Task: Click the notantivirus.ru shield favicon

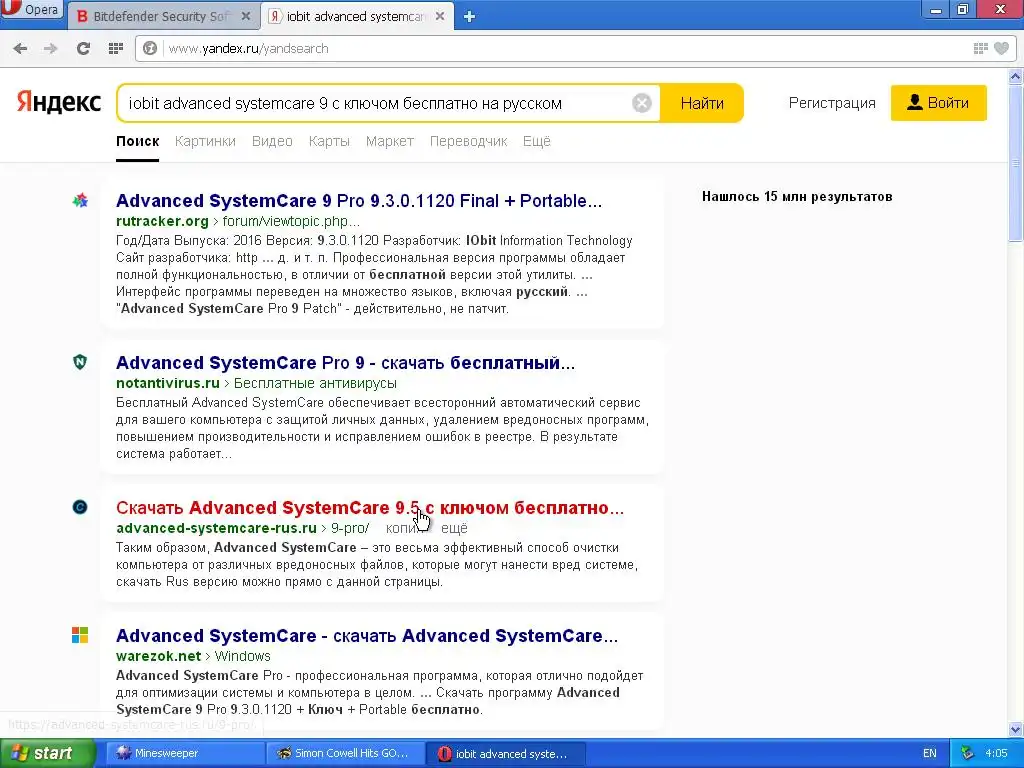Action: tap(80, 362)
